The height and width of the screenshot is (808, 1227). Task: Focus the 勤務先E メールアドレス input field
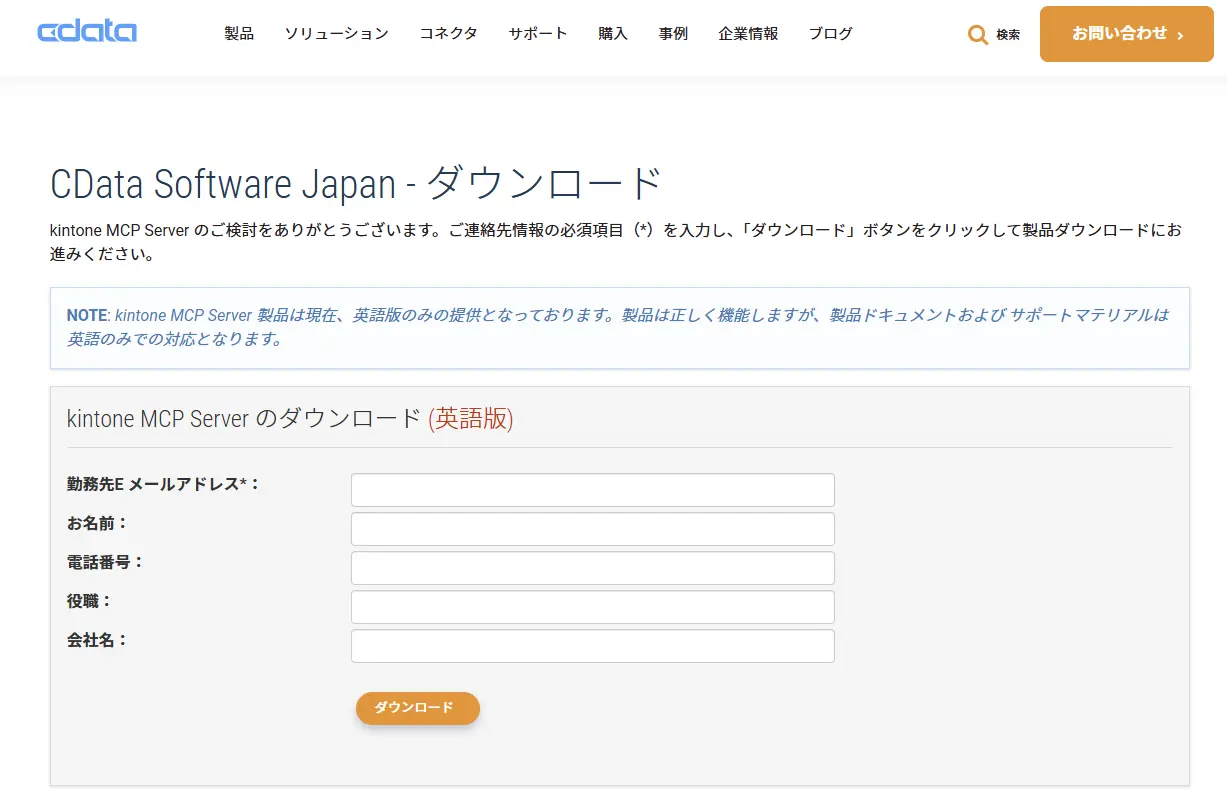coord(592,490)
